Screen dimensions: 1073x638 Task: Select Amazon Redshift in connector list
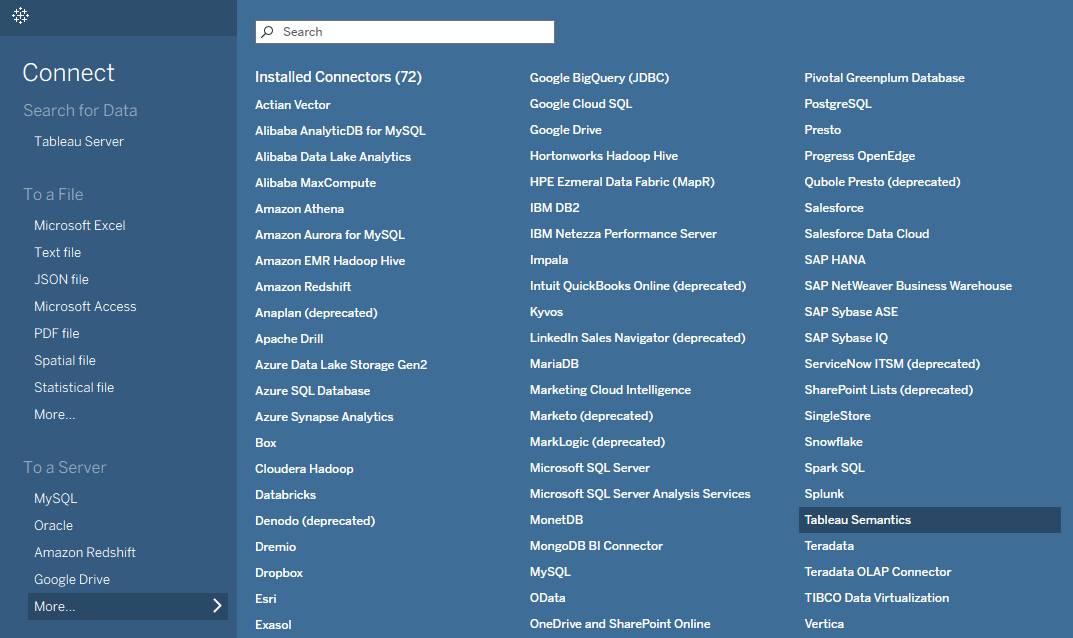click(x=303, y=287)
